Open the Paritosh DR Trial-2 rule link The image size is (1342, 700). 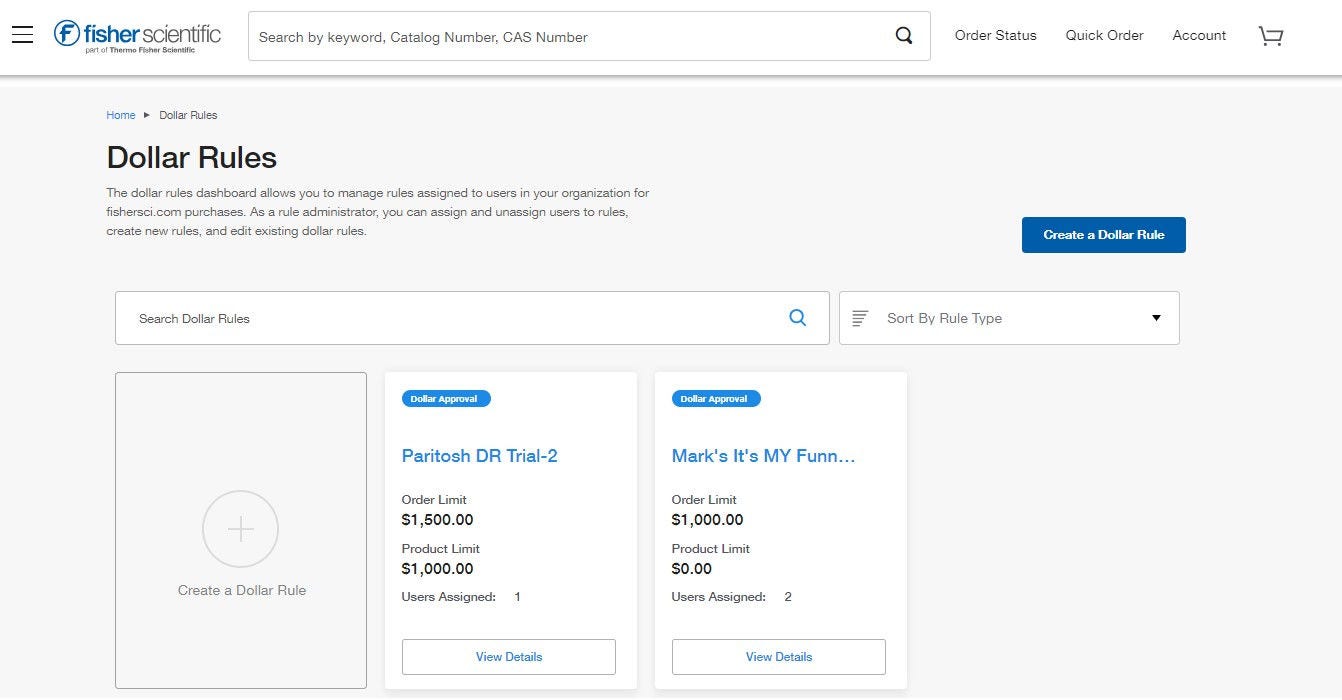point(480,455)
